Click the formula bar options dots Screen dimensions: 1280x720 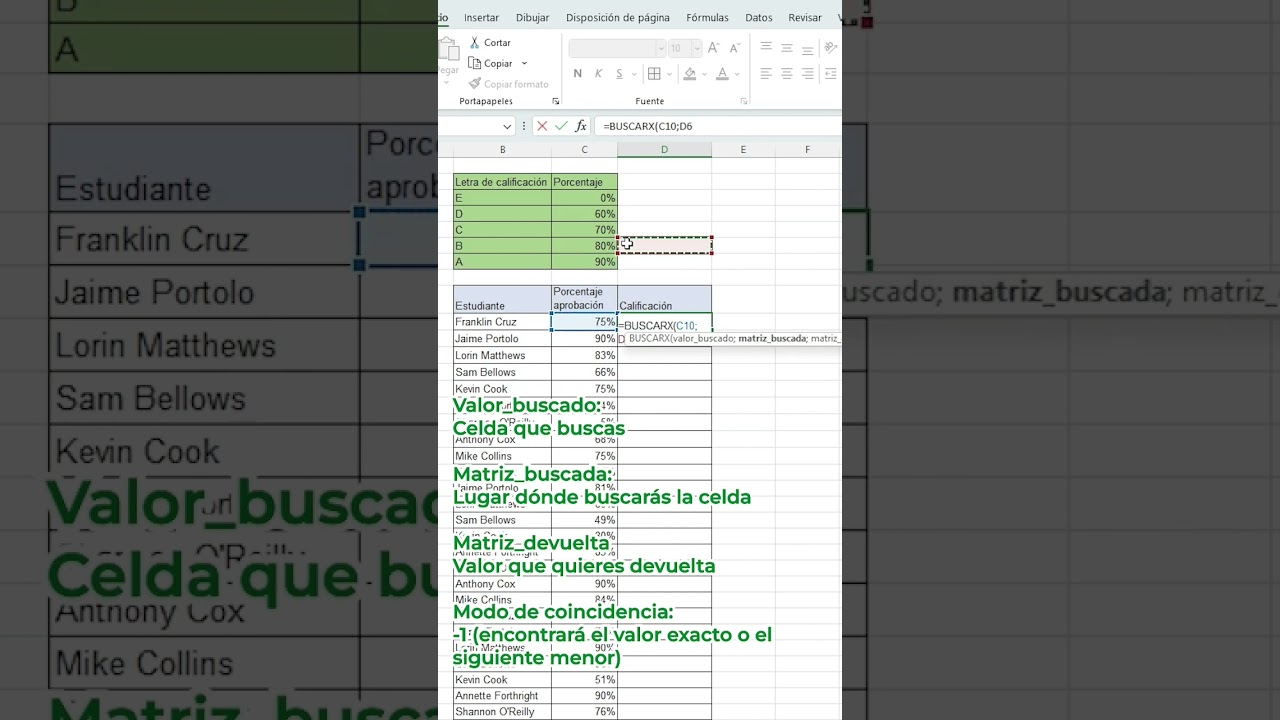pos(524,126)
